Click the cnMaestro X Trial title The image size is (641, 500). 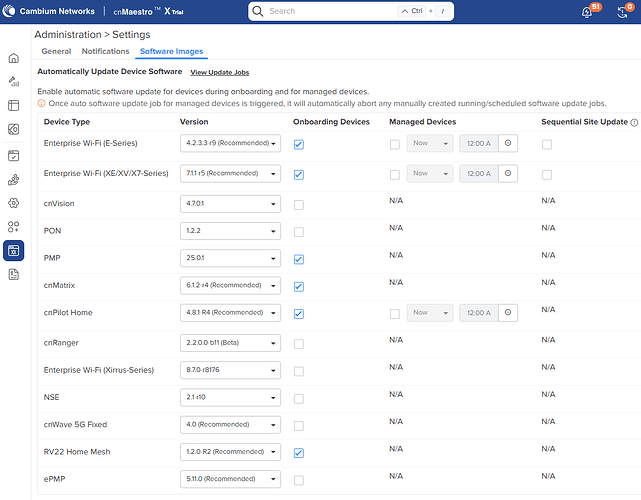click(148, 11)
